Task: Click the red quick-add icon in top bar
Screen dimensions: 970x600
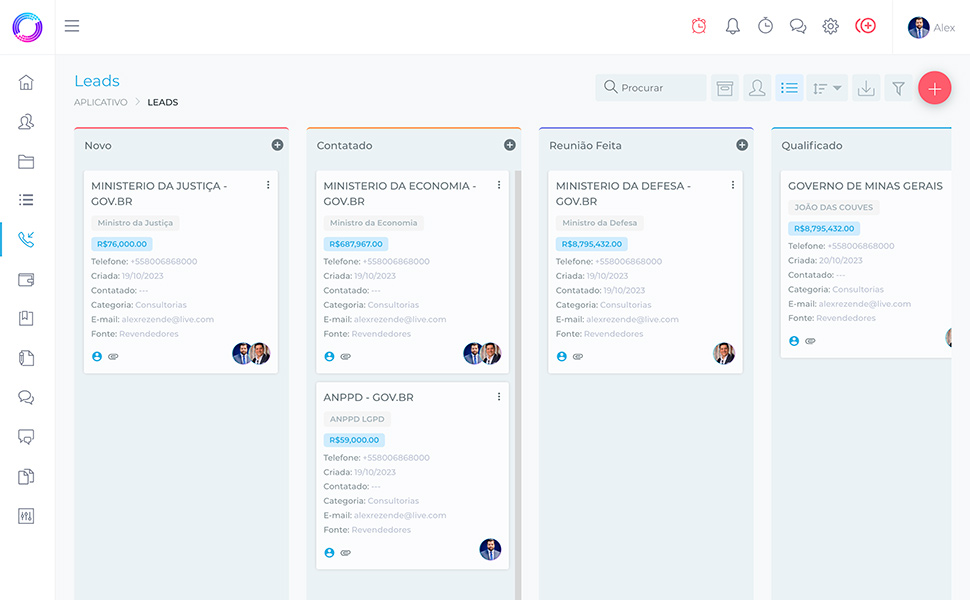Action: pyautogui.click(x=865, y=26)
